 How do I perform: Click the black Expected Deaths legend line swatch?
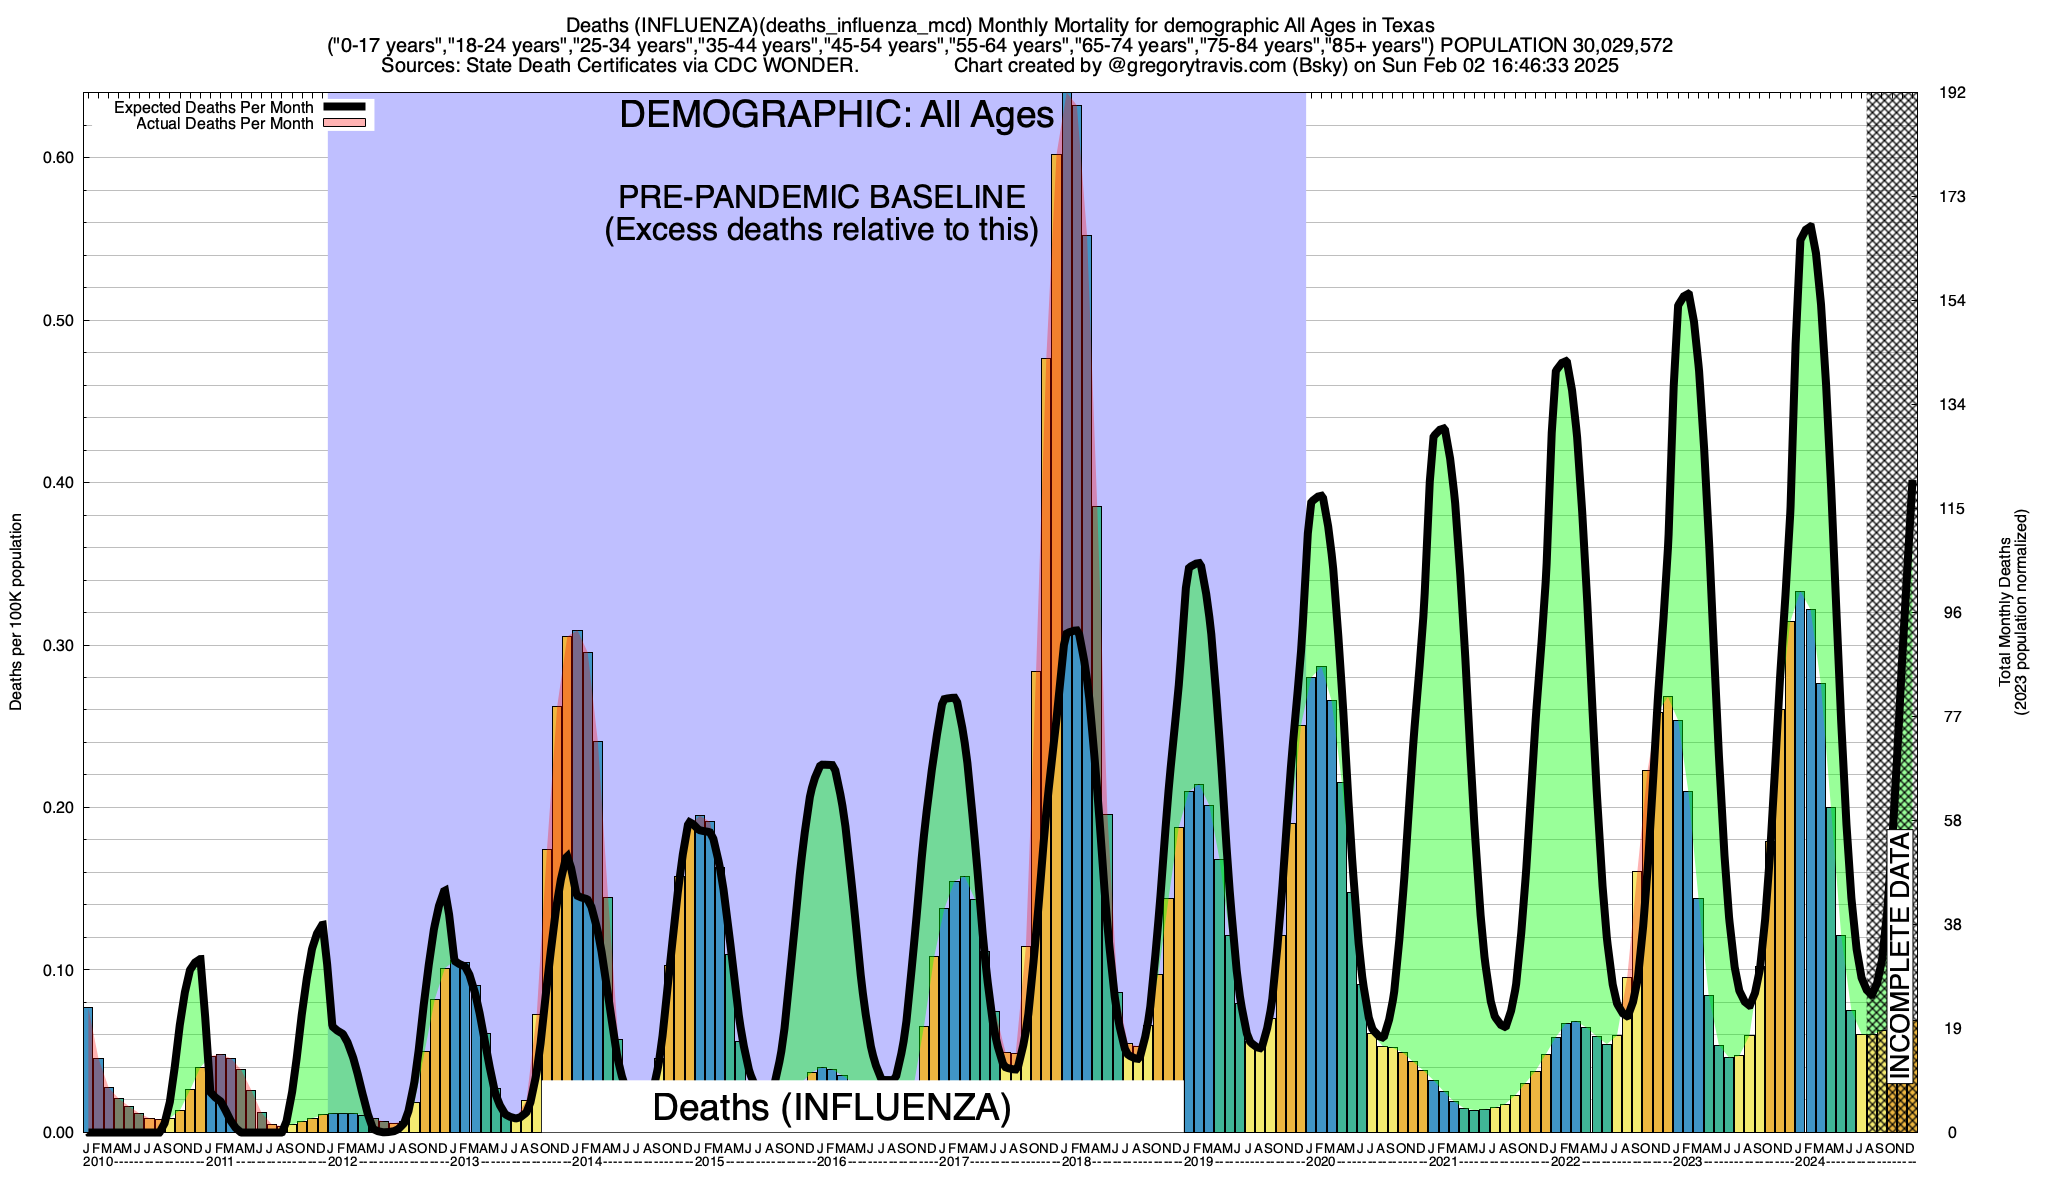[x=346, y=107]
